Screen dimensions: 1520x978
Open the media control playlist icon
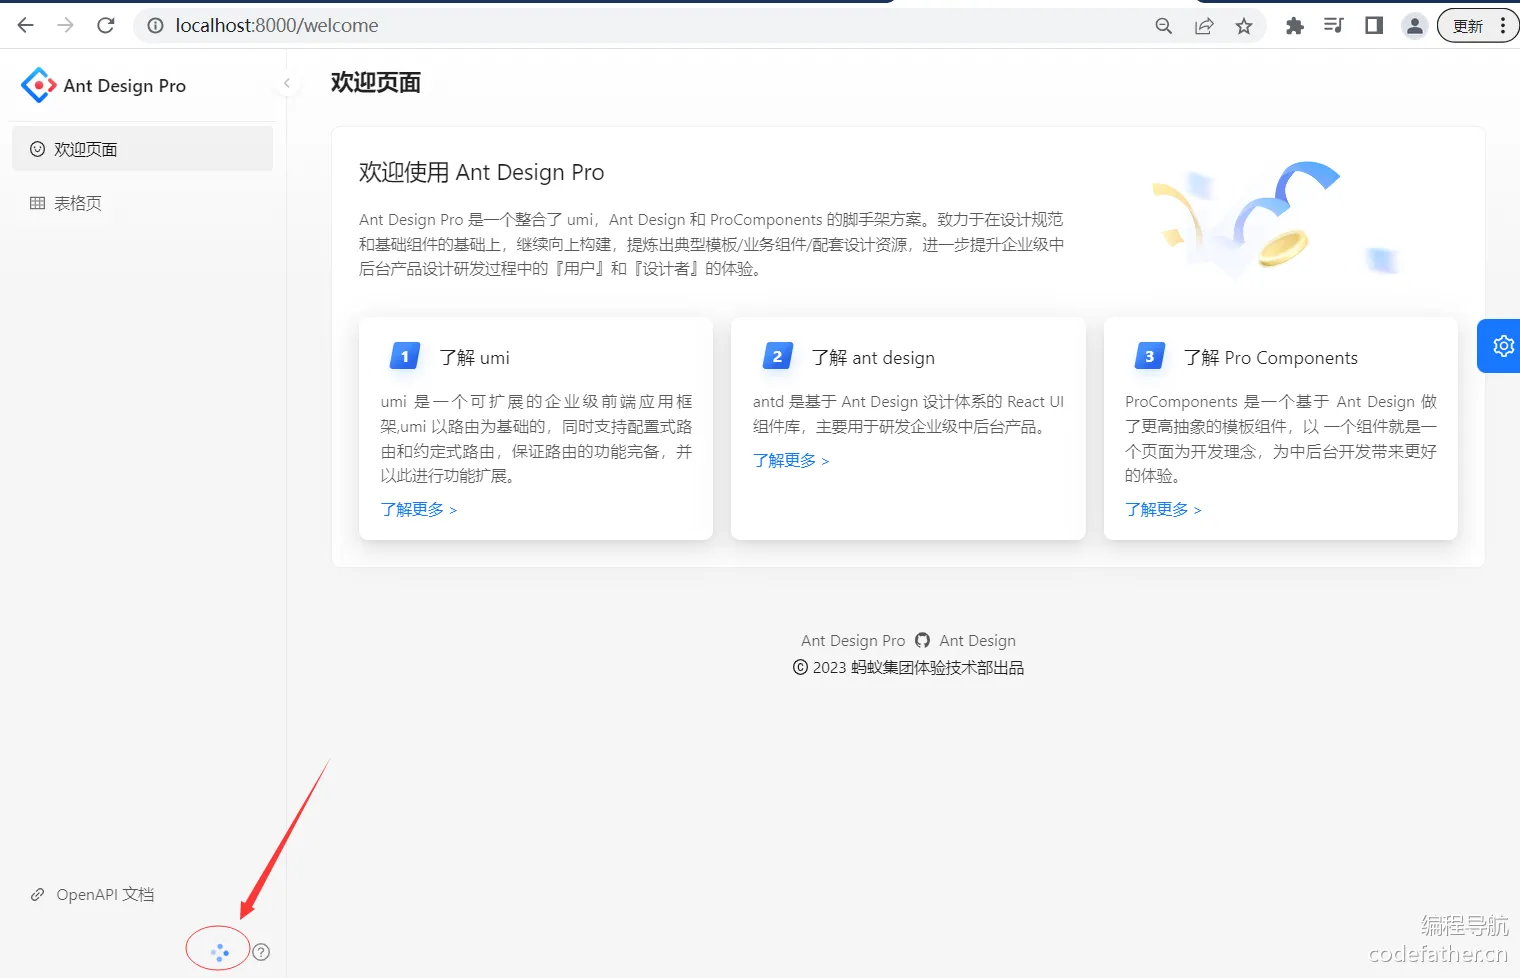[x=1334, y=26]
